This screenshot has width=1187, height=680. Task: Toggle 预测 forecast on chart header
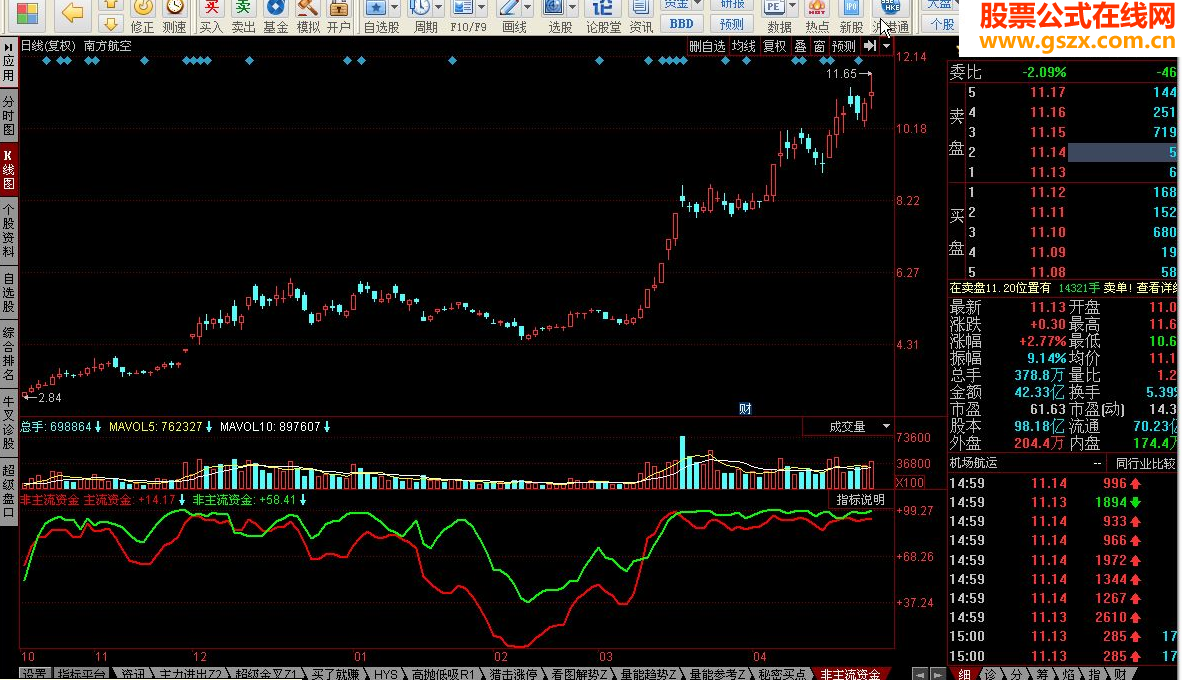[843, 46]
